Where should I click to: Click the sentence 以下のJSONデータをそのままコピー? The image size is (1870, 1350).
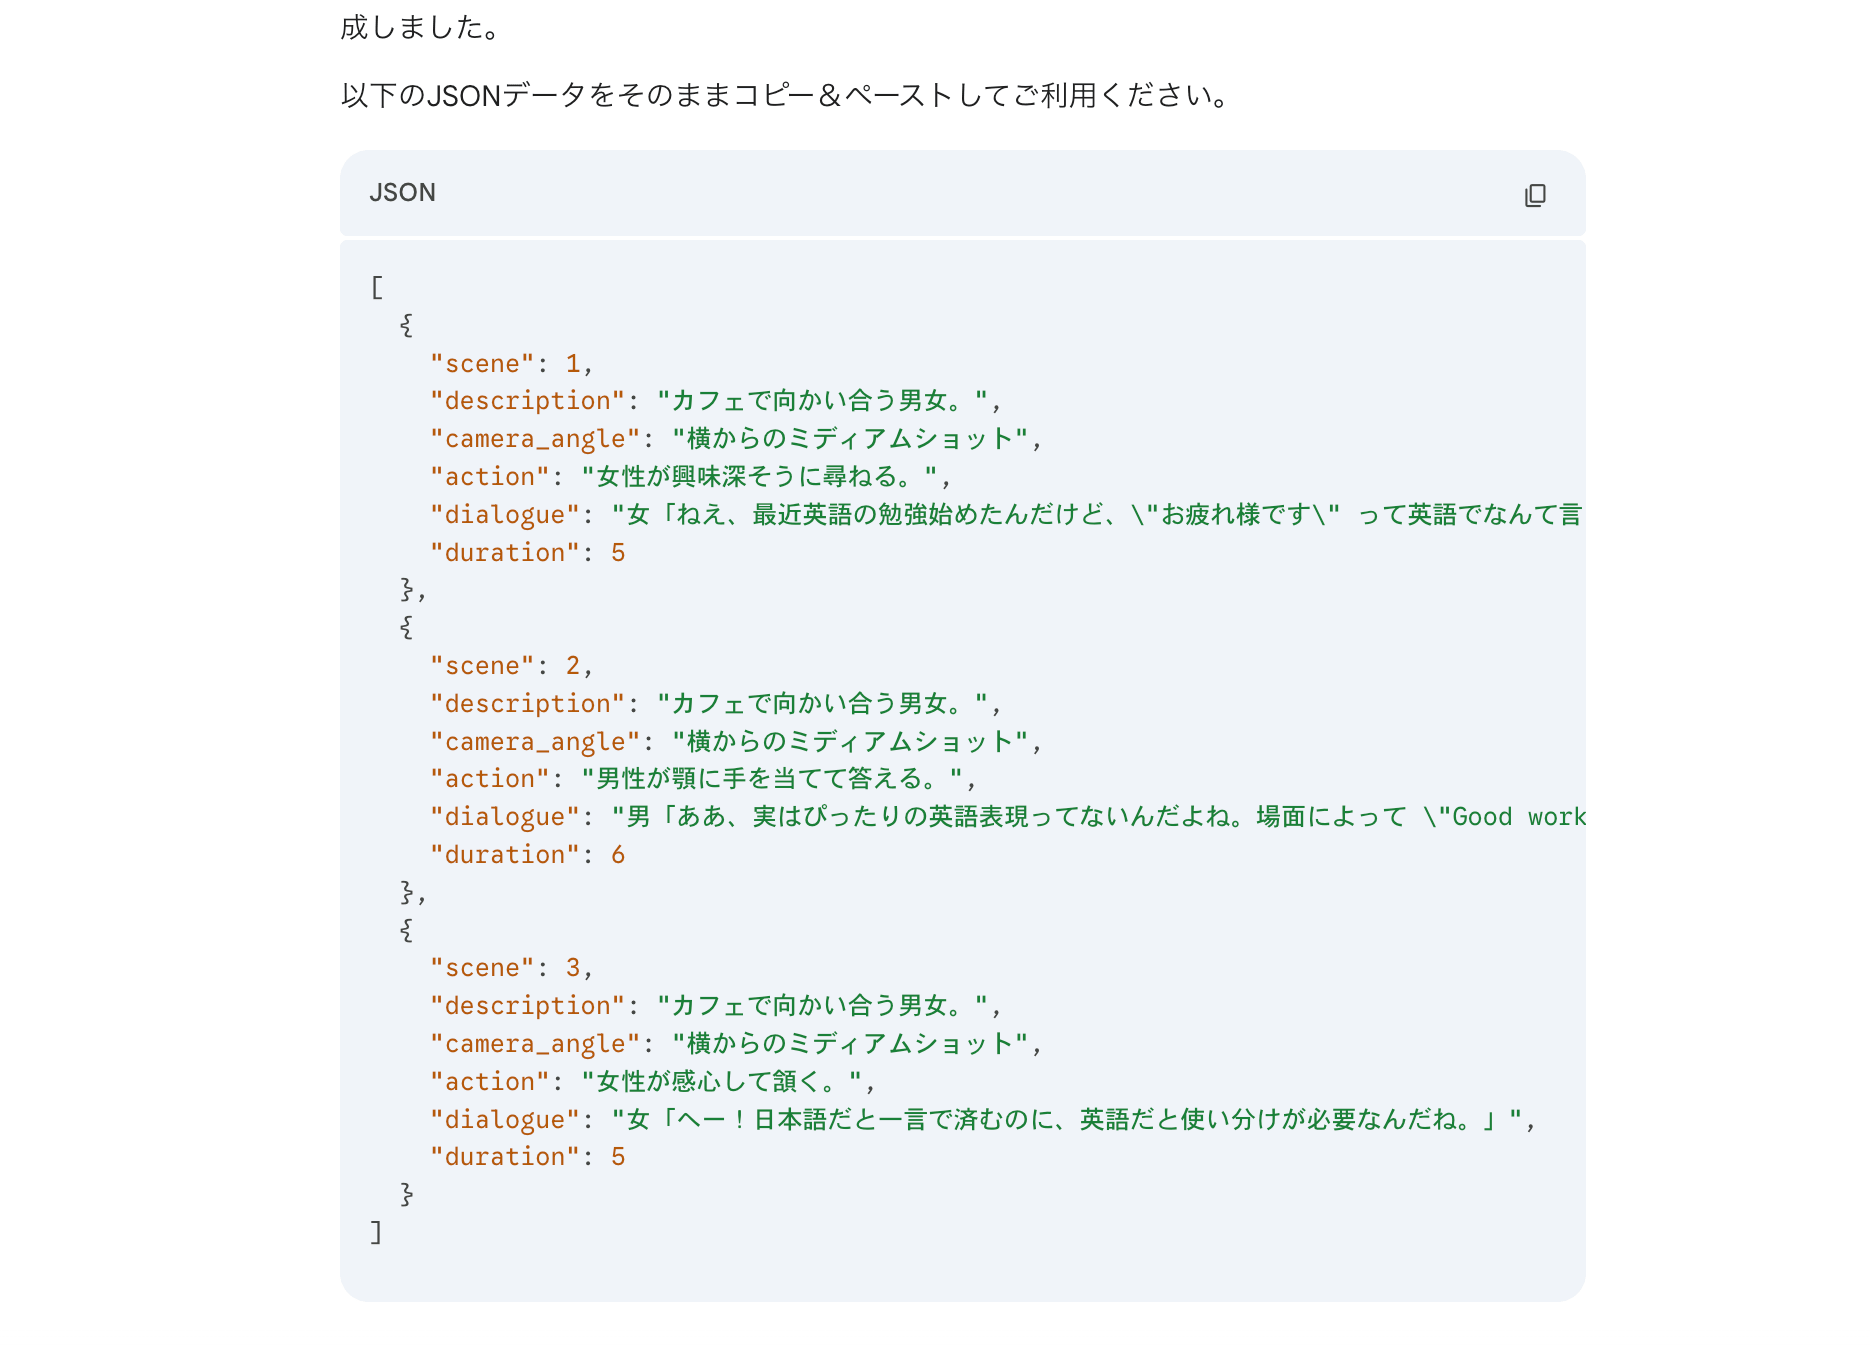[x=785, y=96]
